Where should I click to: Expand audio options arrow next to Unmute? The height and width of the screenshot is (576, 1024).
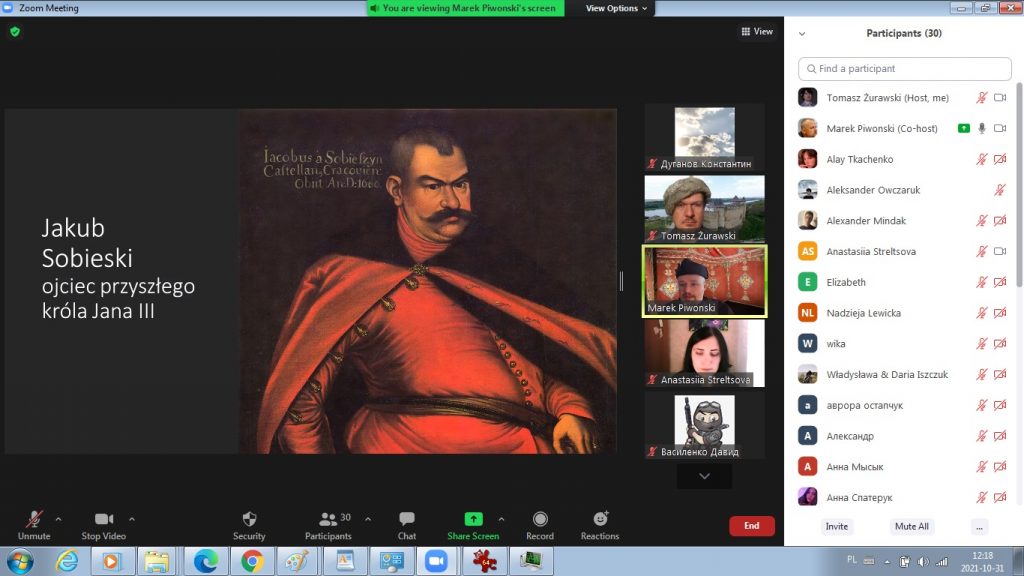pyautogui.click(x=58, y=519)
